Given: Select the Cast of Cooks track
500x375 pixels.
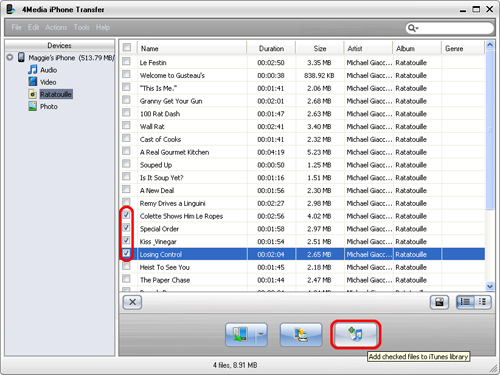Looking at the screenshot, I should [302, 139].
